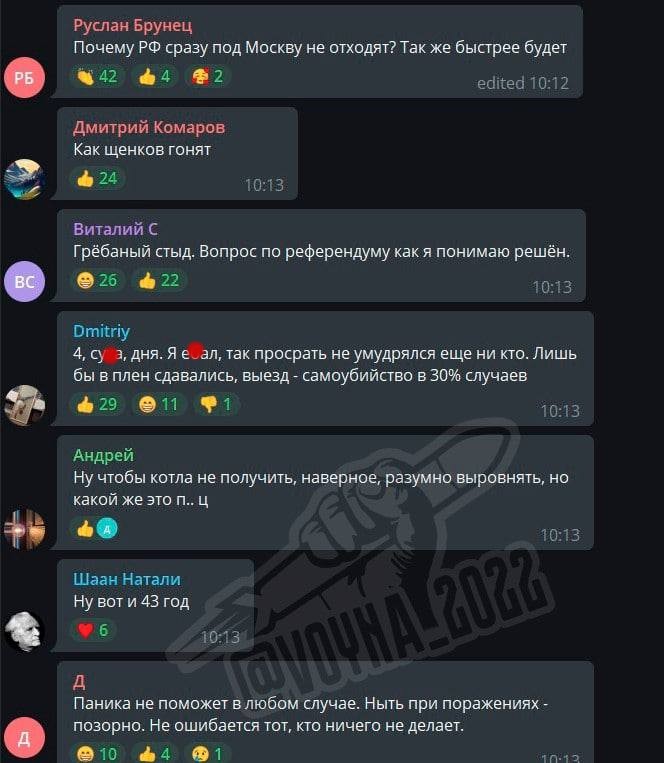Open the sender name Дмитрий Комаров
This screenshot has height=763, width=664.
pyautogui.click(x=149, y=127)
